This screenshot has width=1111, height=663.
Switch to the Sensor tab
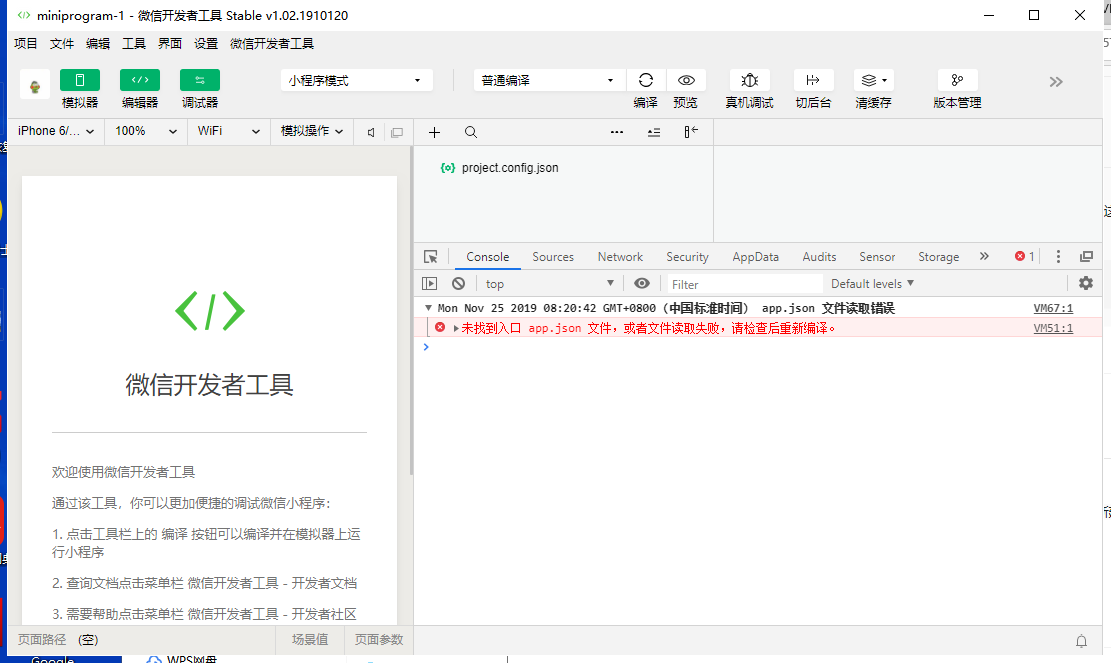(x=877, y=256)
